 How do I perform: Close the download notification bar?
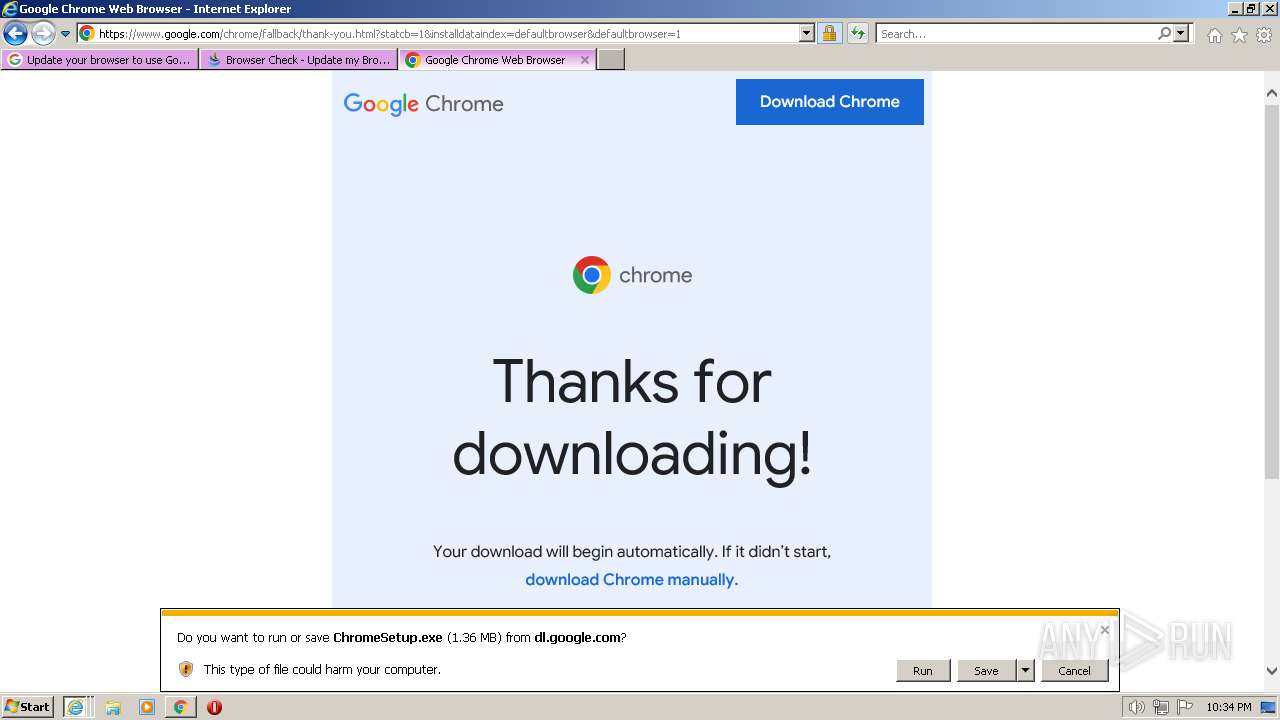click(x=1104, y=629)
